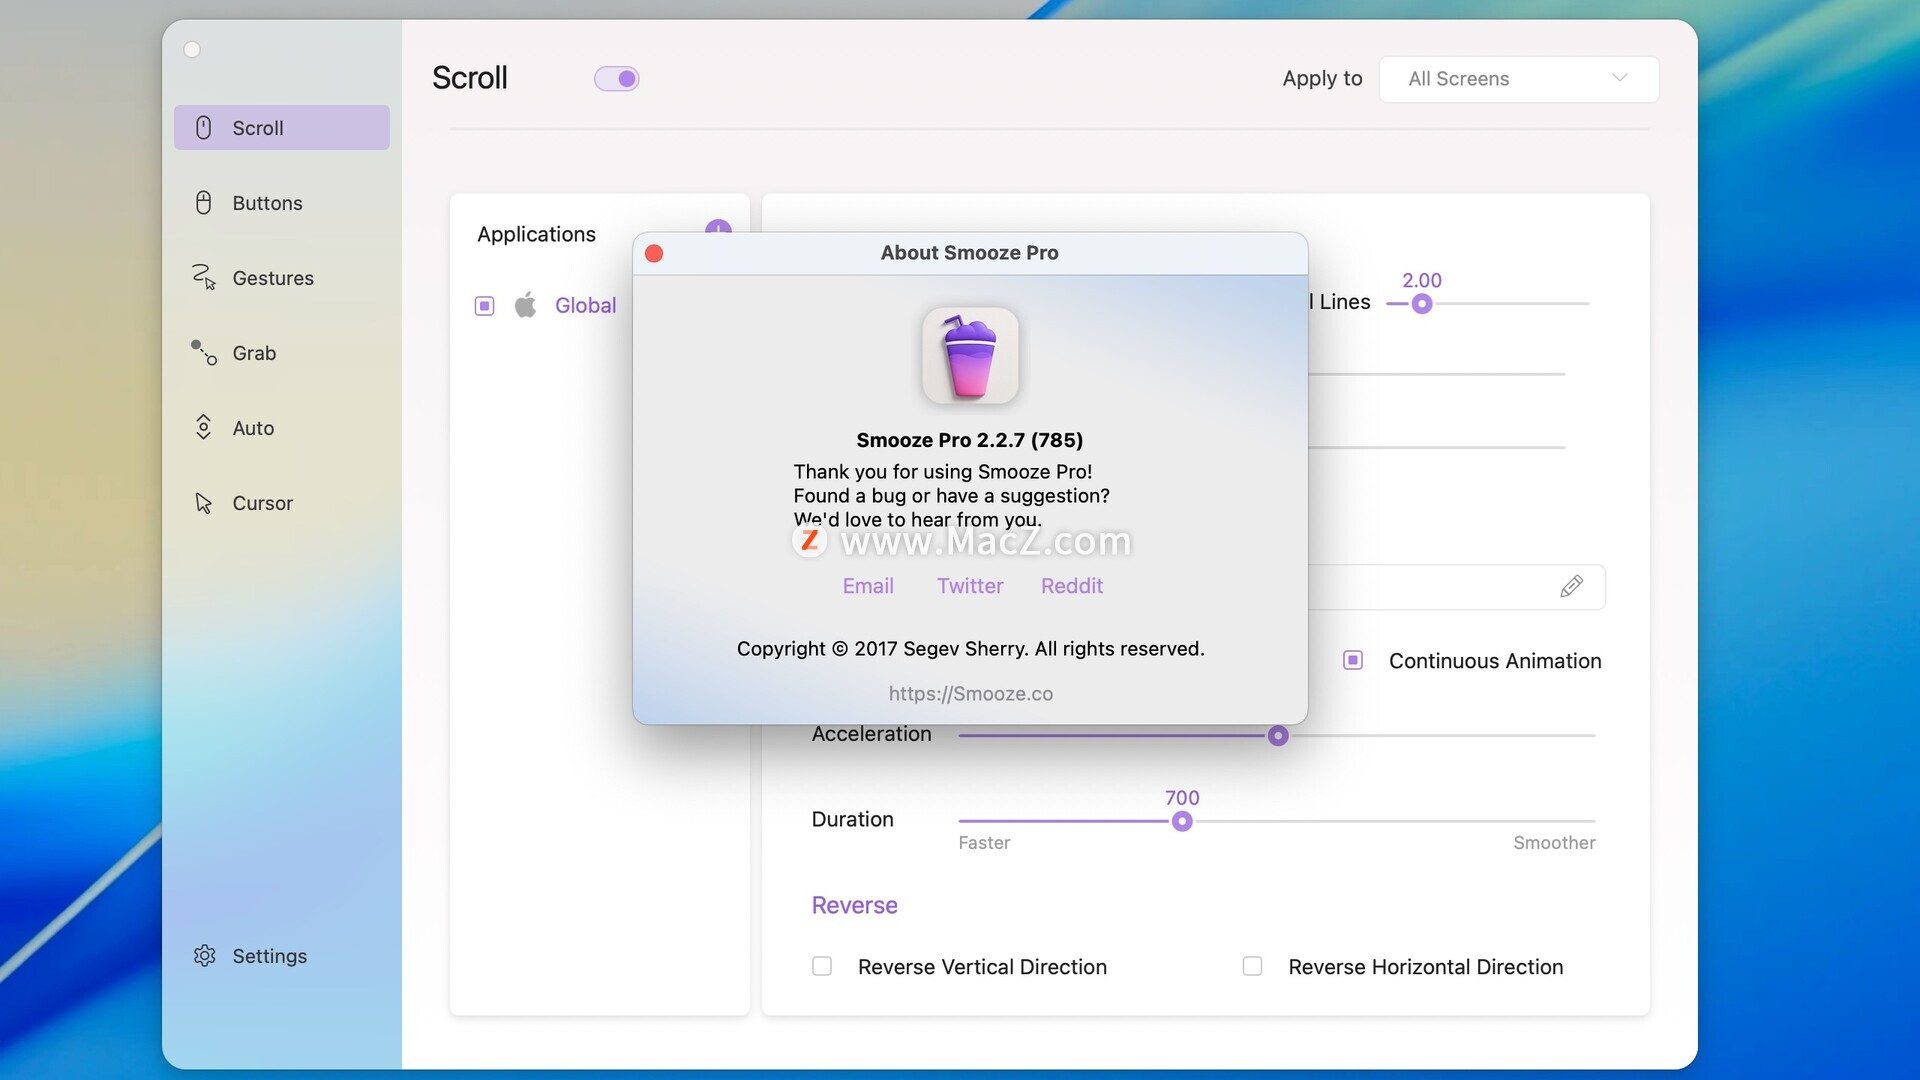Click the Email link
The width and height of the screenshot is (1920, 1080).
(868, 586)
